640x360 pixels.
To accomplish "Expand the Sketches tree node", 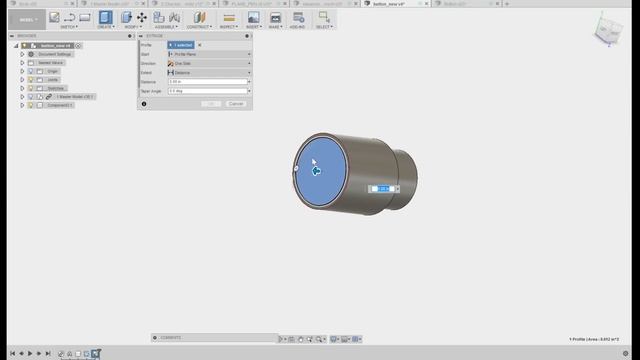I will [x=22, y=88].
